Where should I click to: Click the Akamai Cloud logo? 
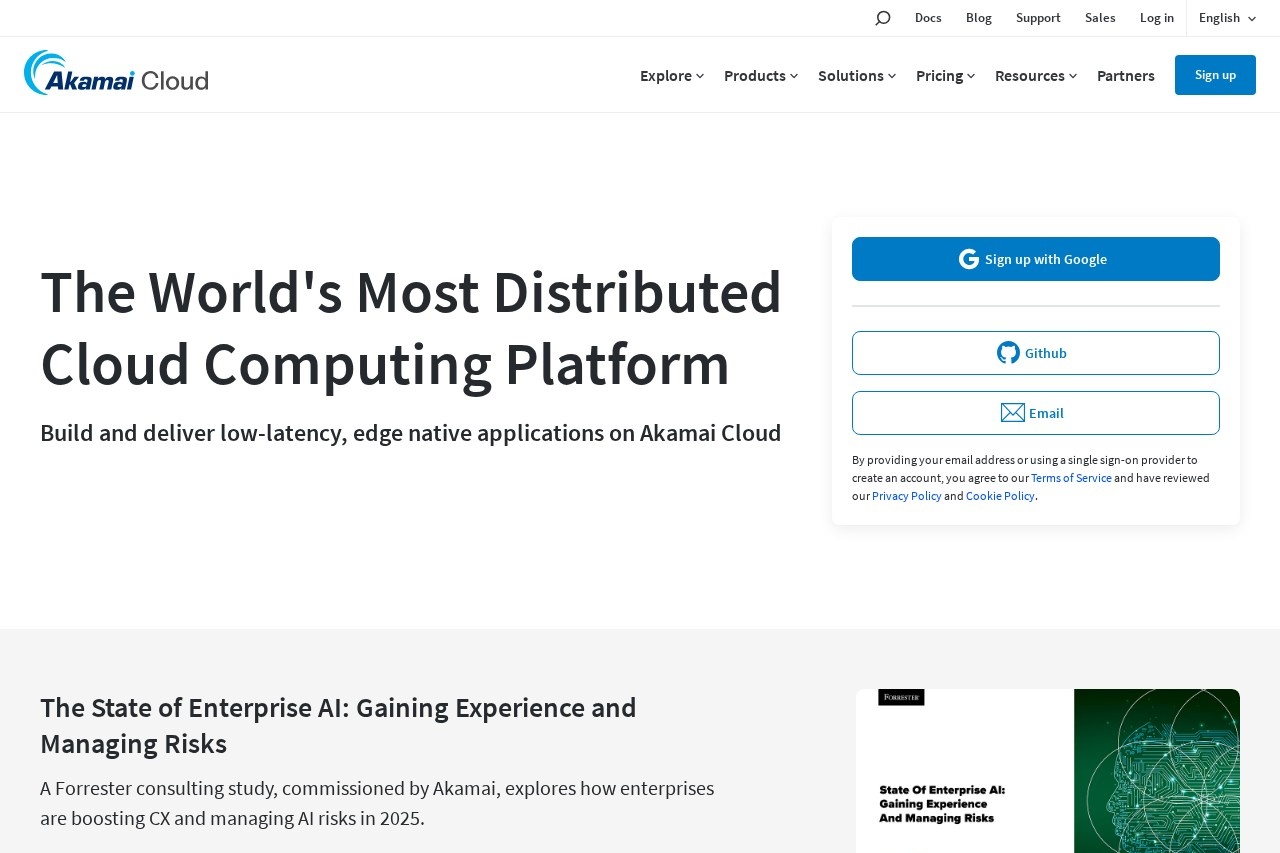coord(115,73)
